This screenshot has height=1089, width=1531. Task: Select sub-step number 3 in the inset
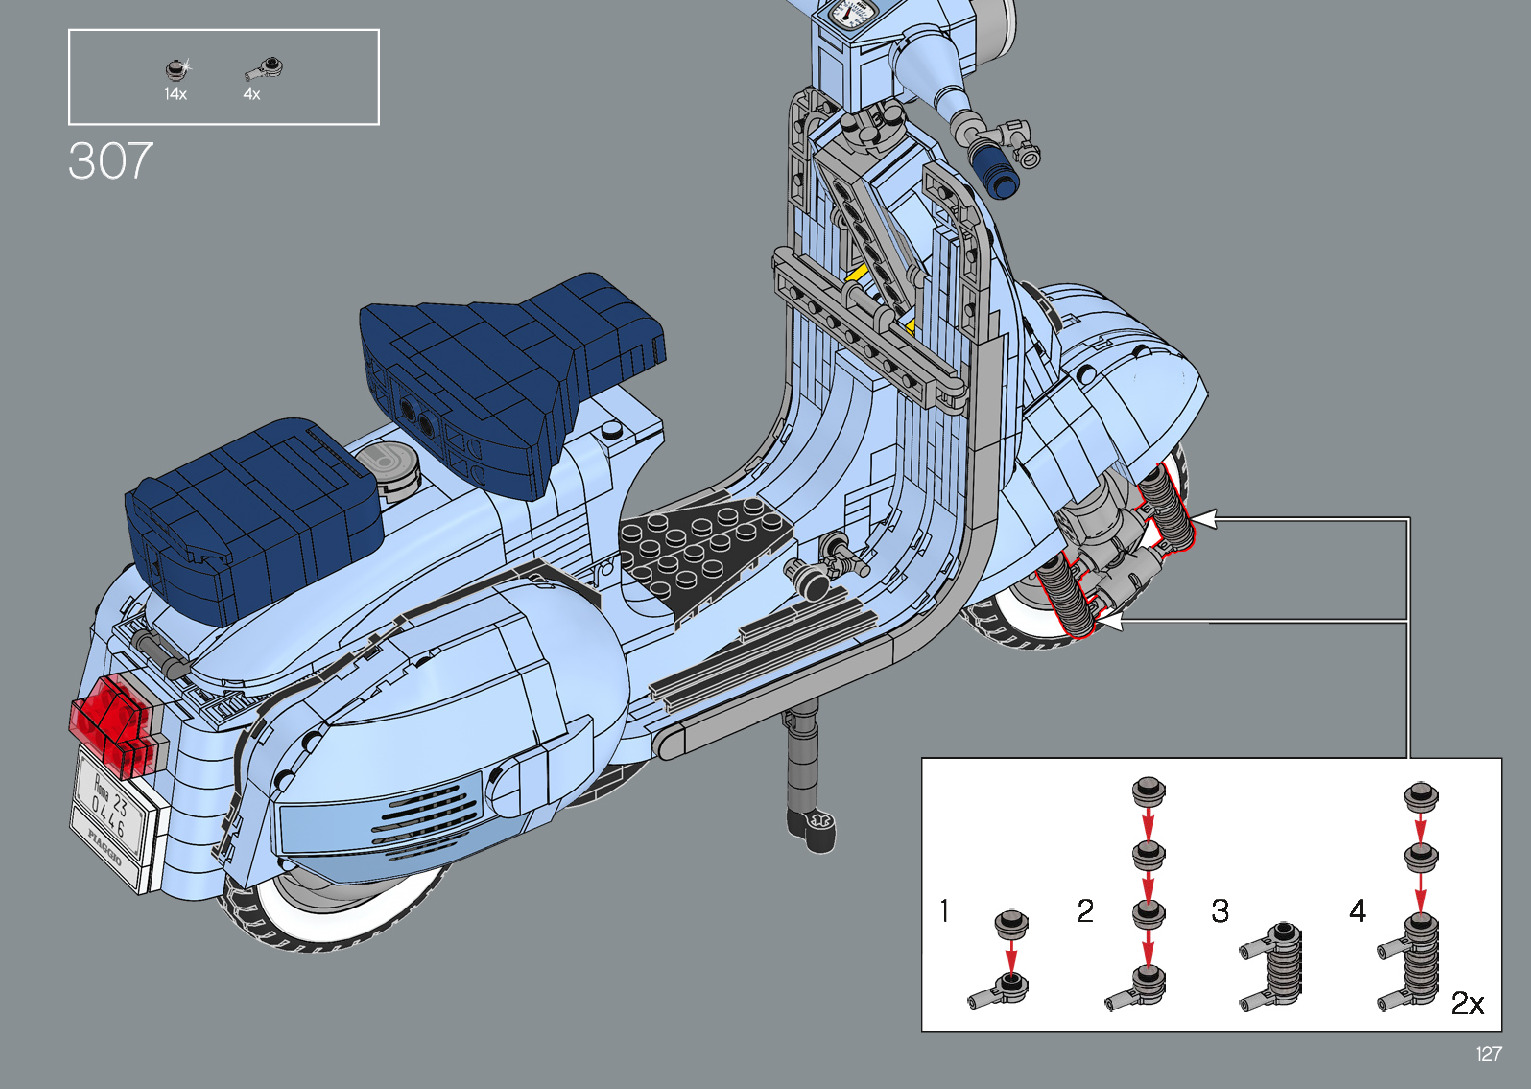pos(1220,911)
